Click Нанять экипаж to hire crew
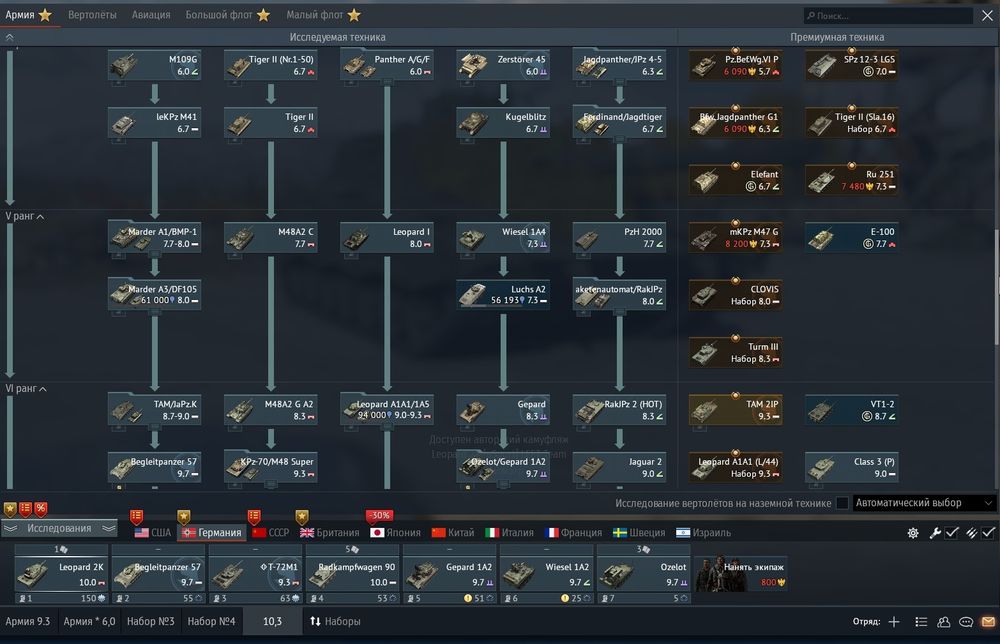This screenshot has width=1000, height=644. click(x=740, y=573)
